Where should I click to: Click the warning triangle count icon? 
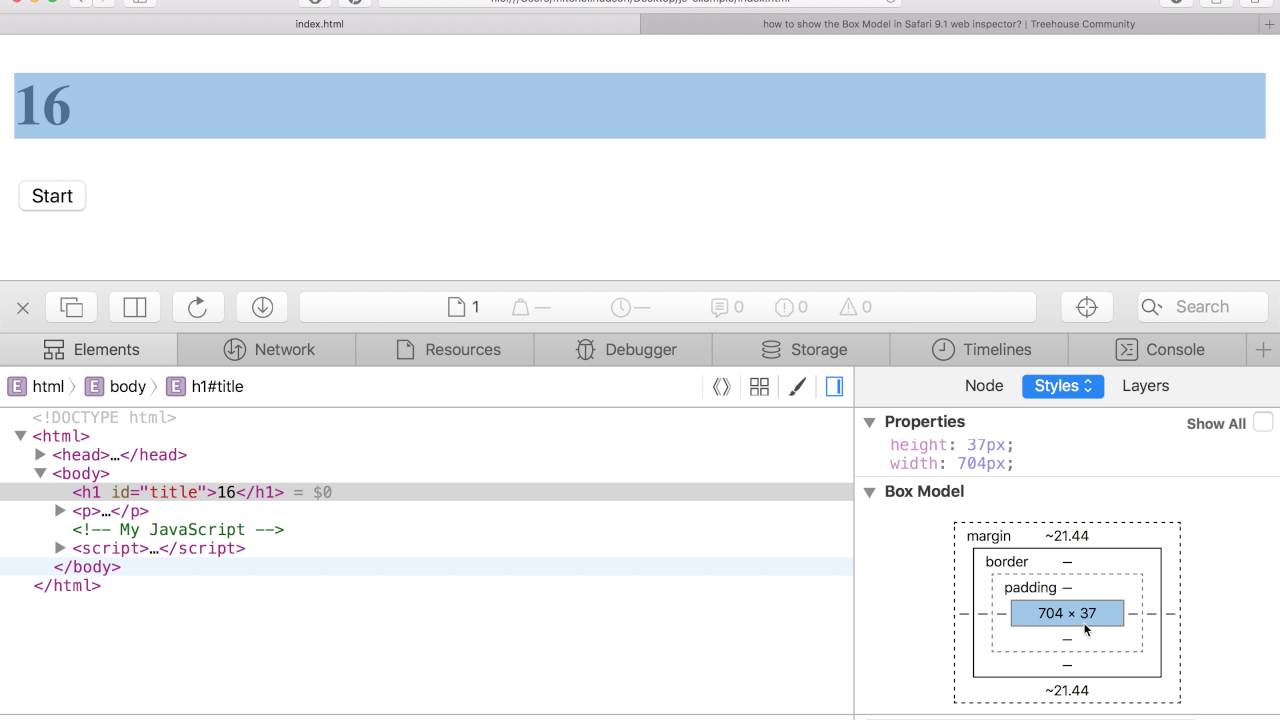(848, 307)
